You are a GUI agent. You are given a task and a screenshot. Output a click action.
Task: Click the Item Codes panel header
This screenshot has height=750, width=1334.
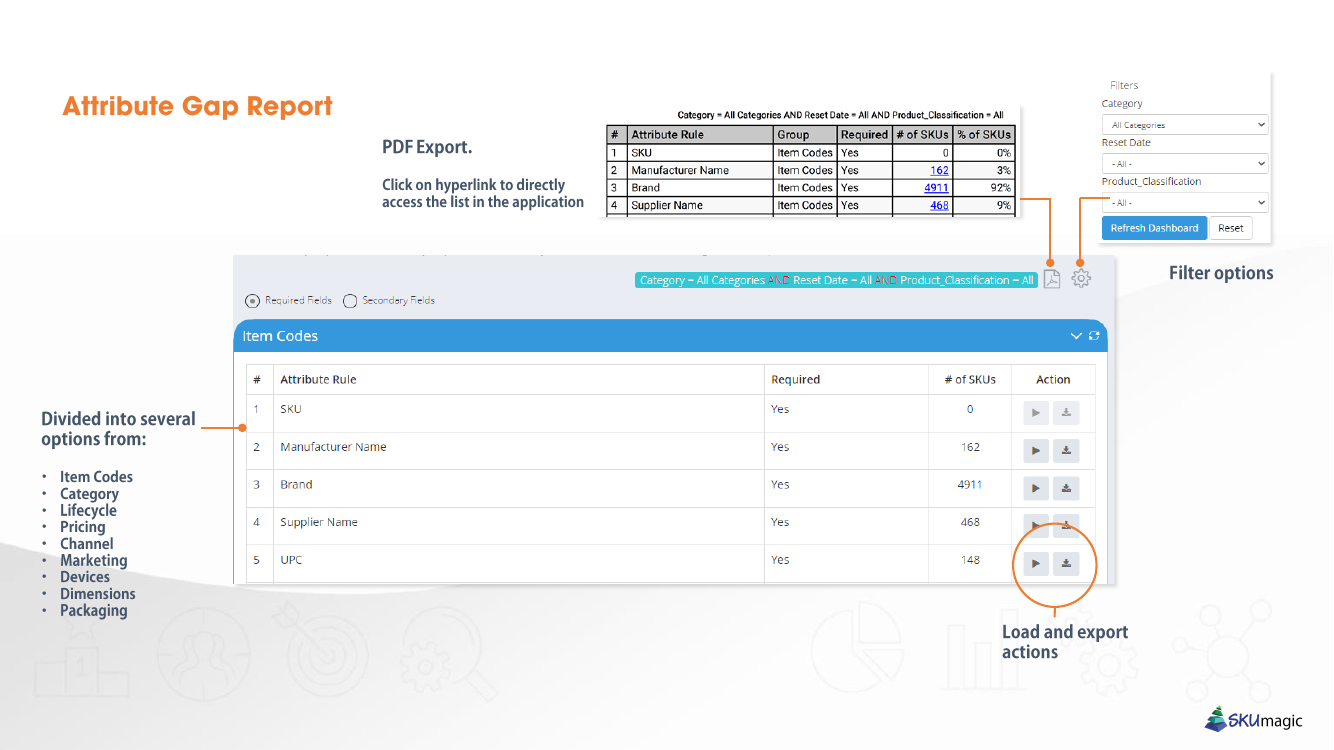[x=670, y=336]
